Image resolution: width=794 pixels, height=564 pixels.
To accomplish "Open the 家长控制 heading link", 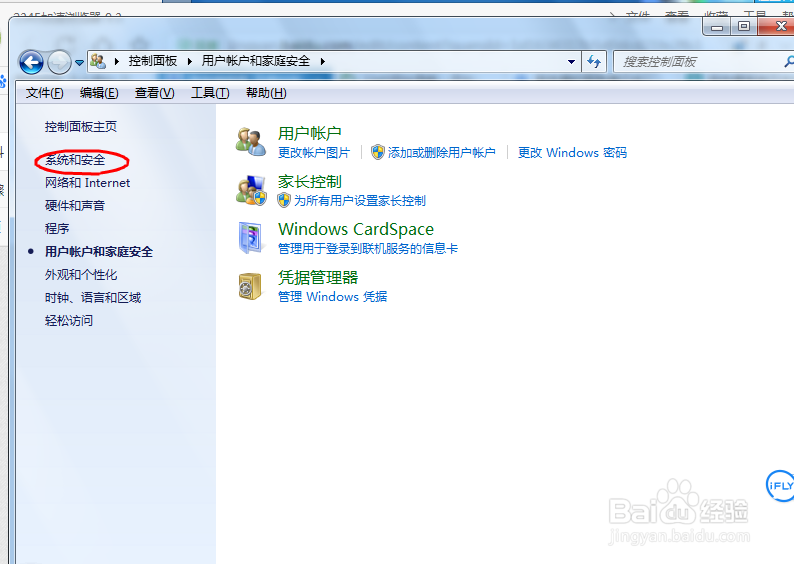I will pos(309,182).
